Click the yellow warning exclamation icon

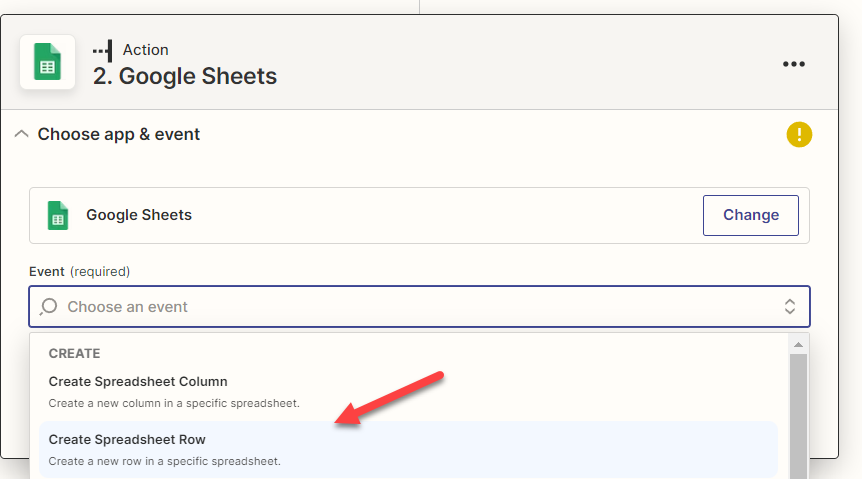click(799, 135)
